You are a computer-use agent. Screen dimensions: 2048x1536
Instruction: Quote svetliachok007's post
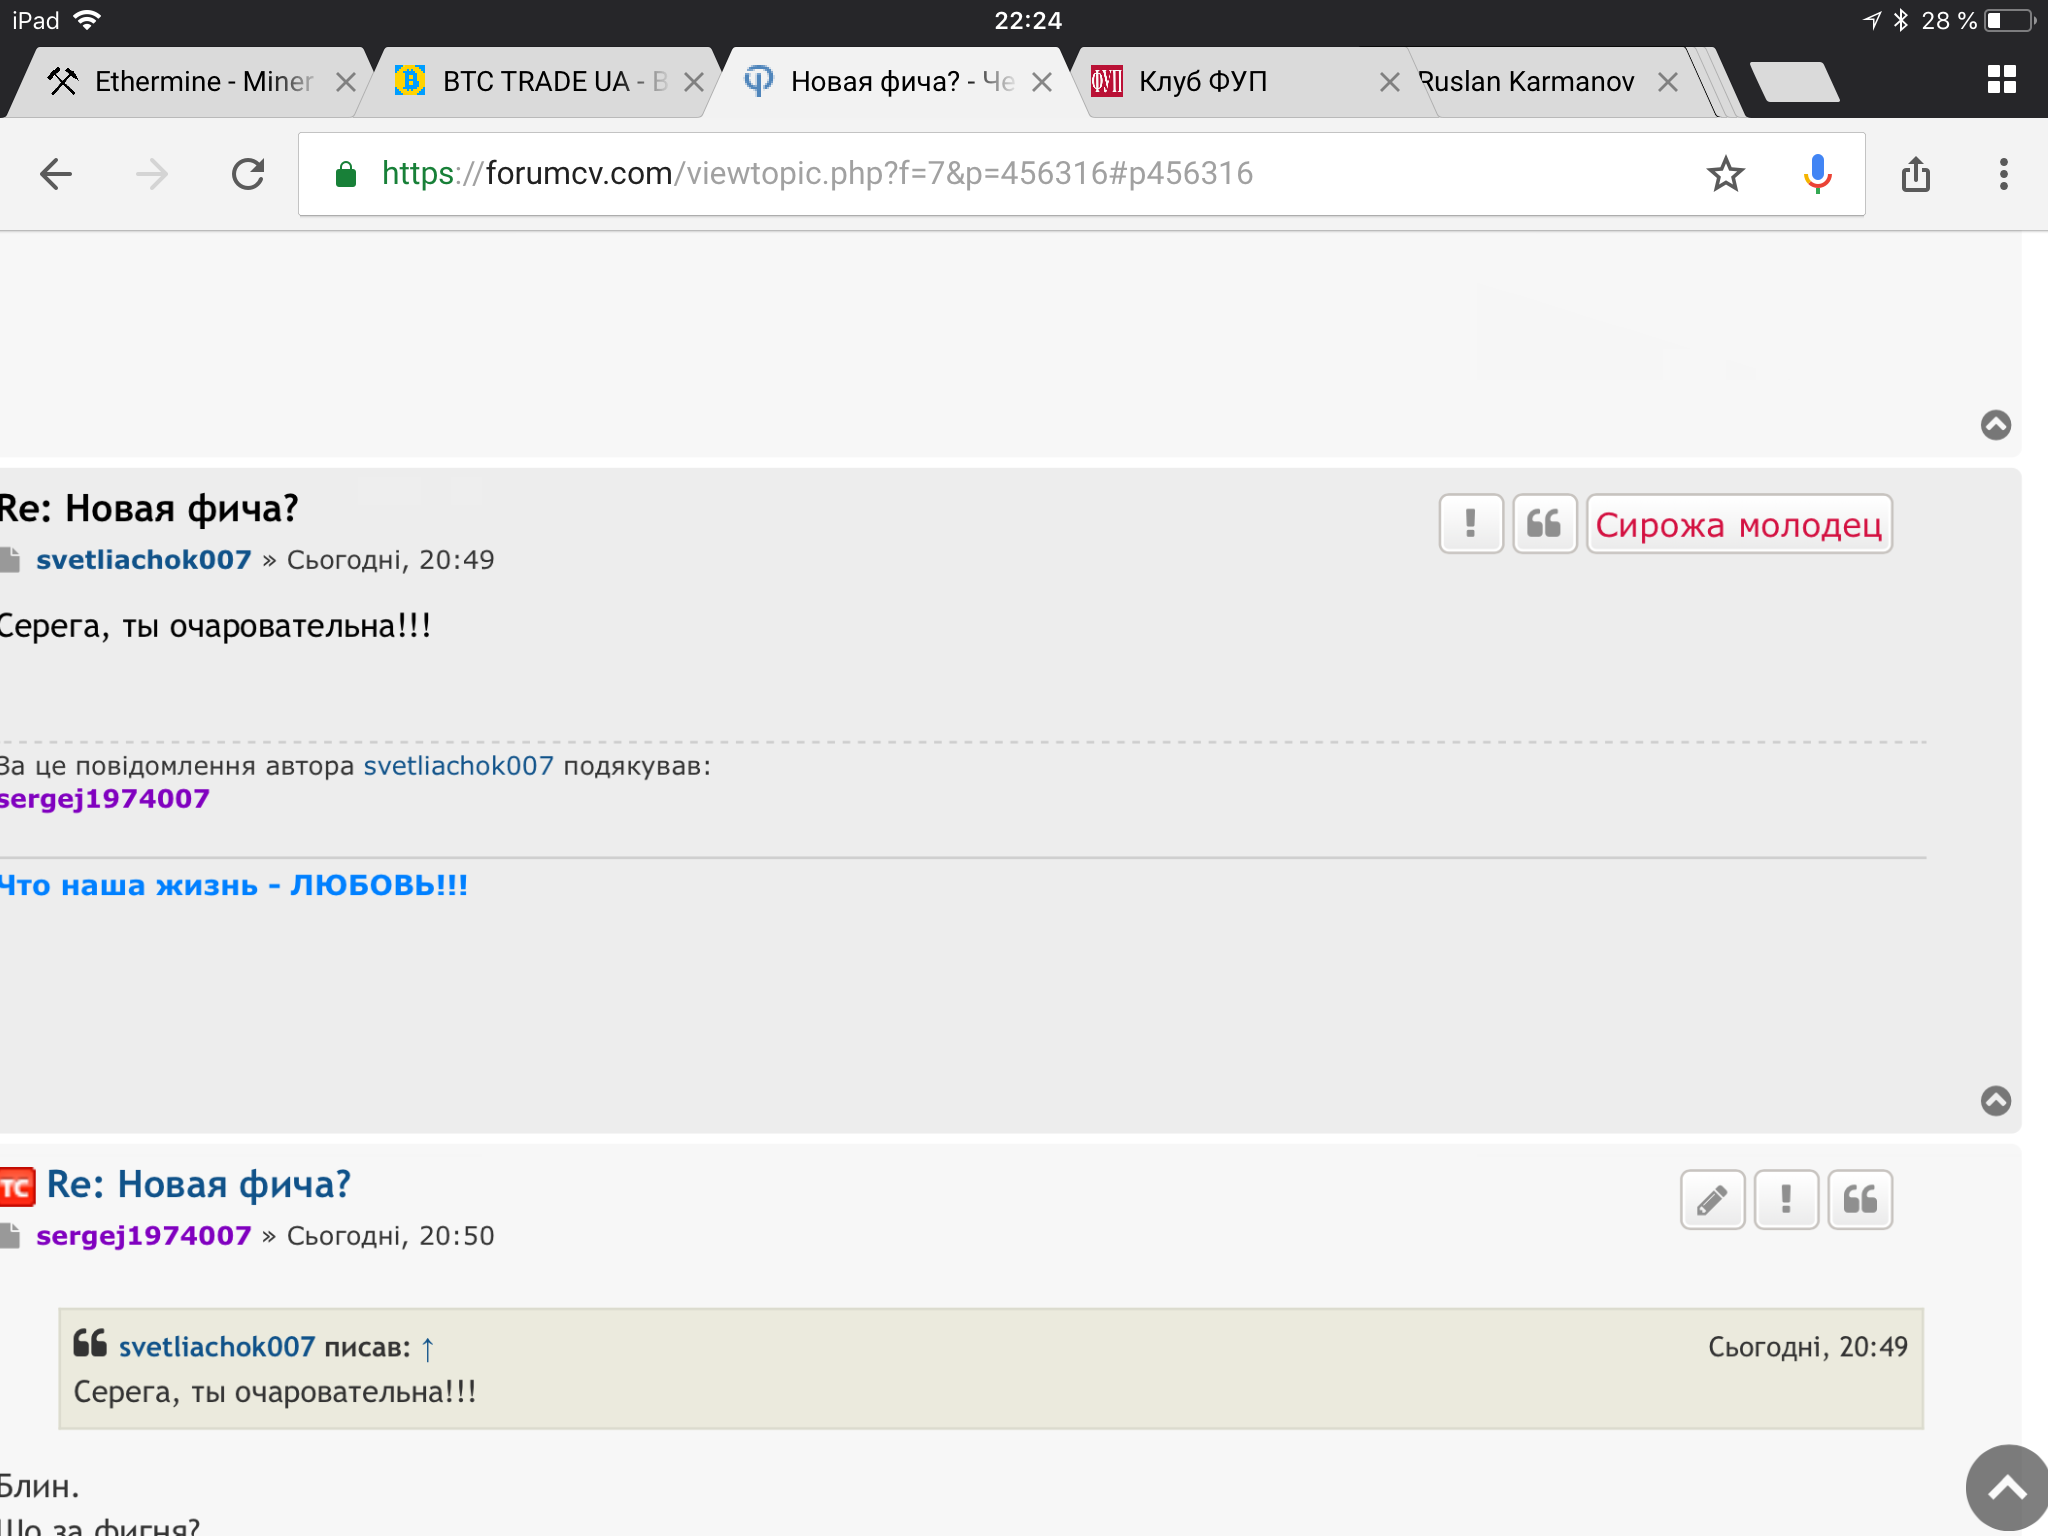tap(1544, 523)
